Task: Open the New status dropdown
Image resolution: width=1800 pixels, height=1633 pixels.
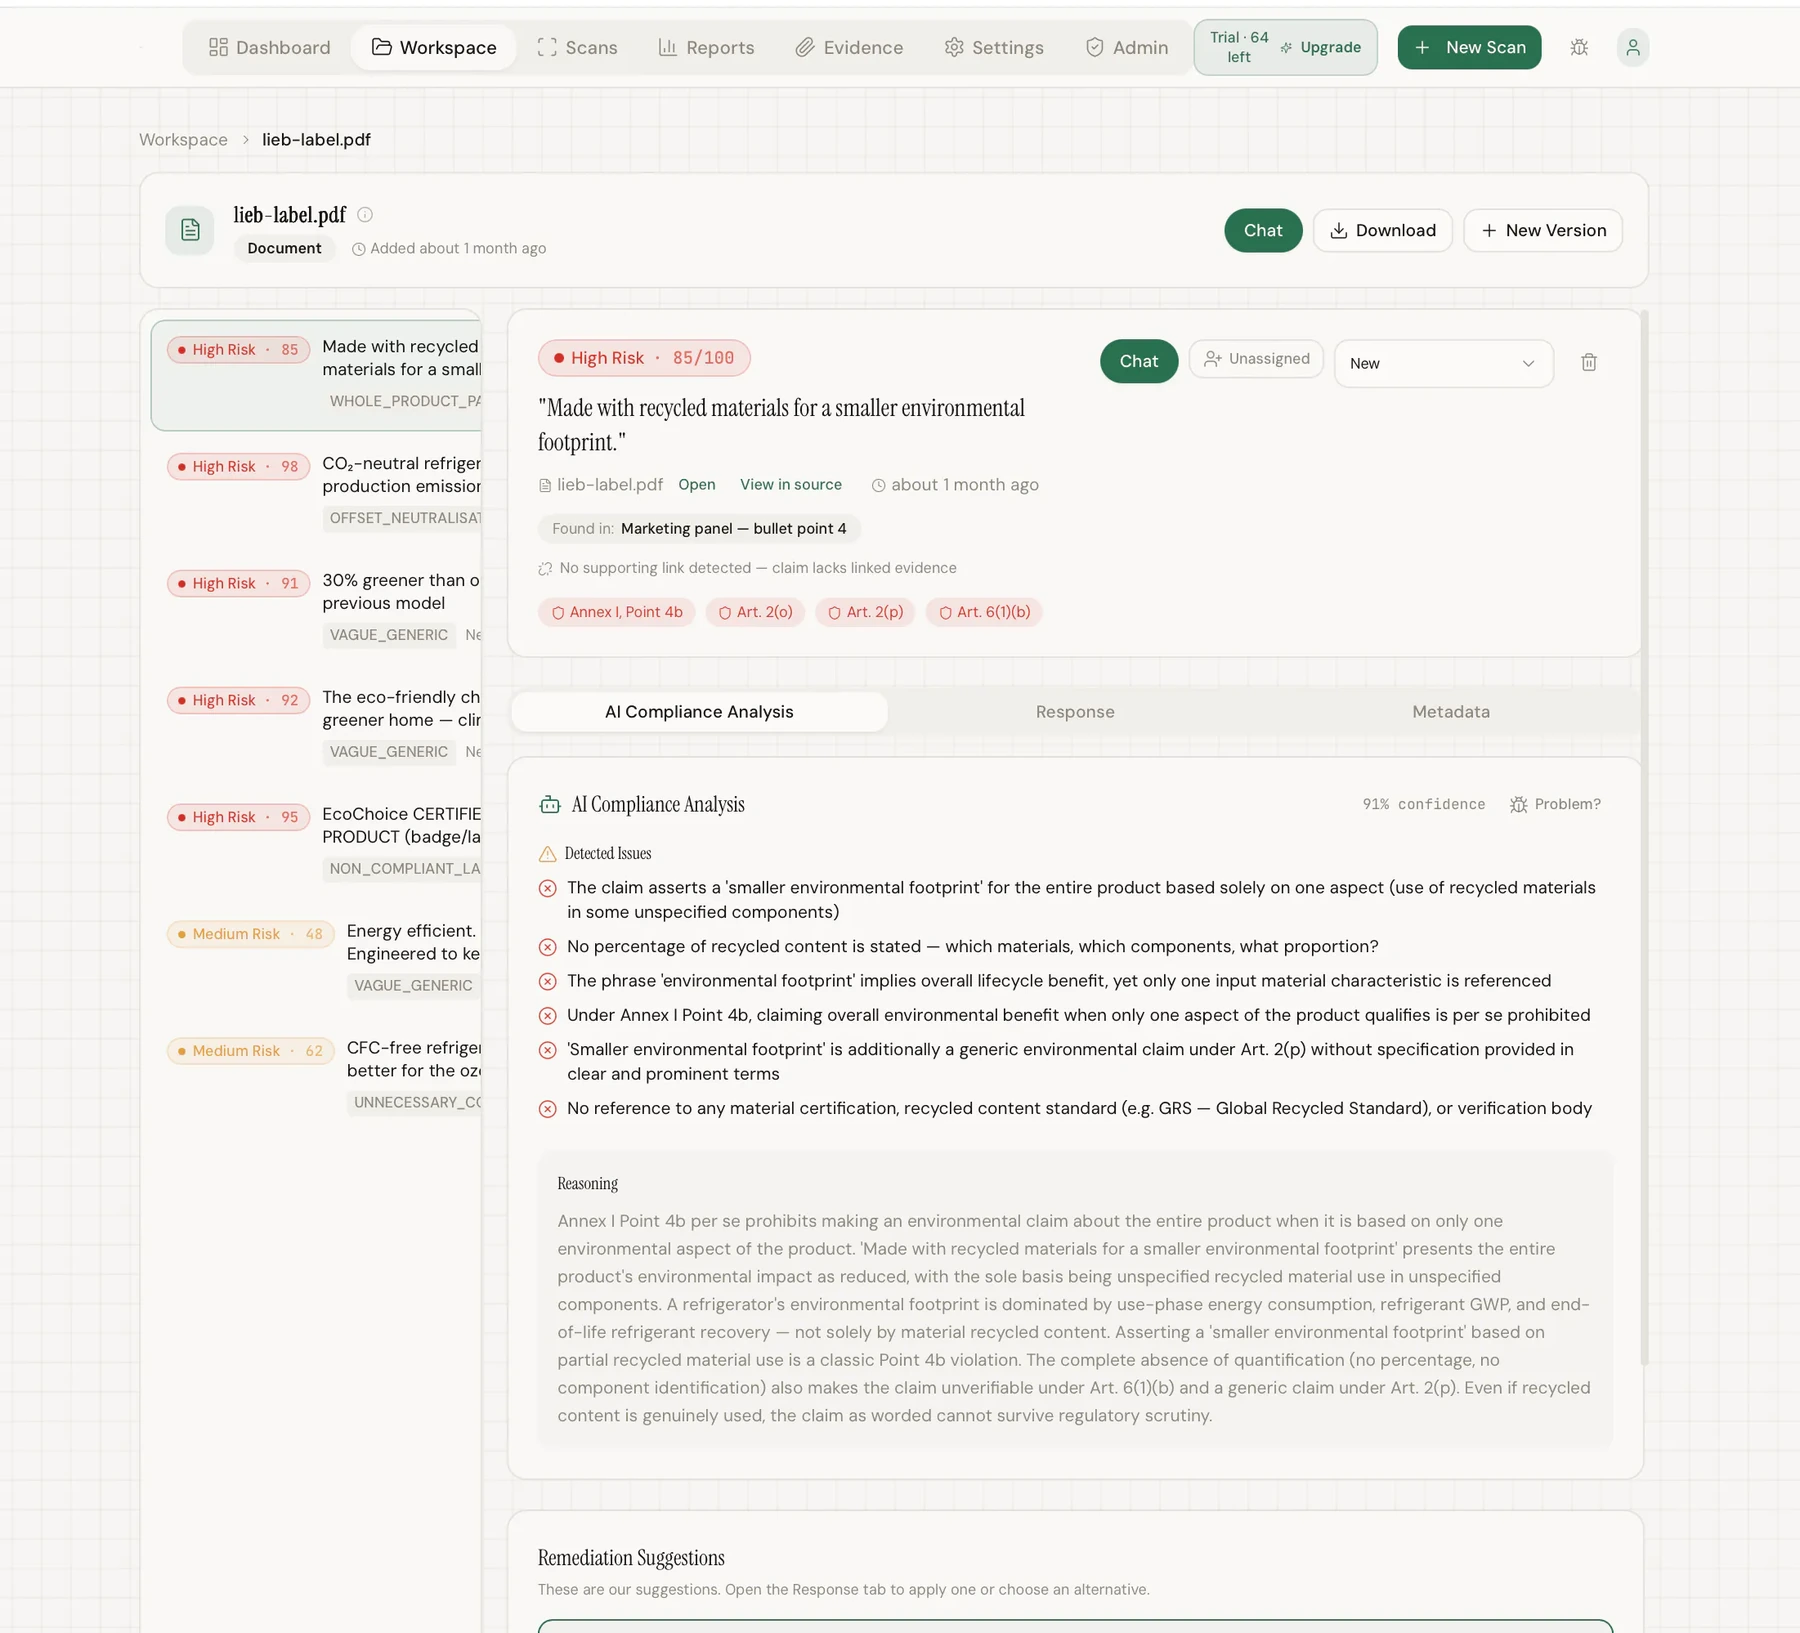Action: click(1443, 363)
